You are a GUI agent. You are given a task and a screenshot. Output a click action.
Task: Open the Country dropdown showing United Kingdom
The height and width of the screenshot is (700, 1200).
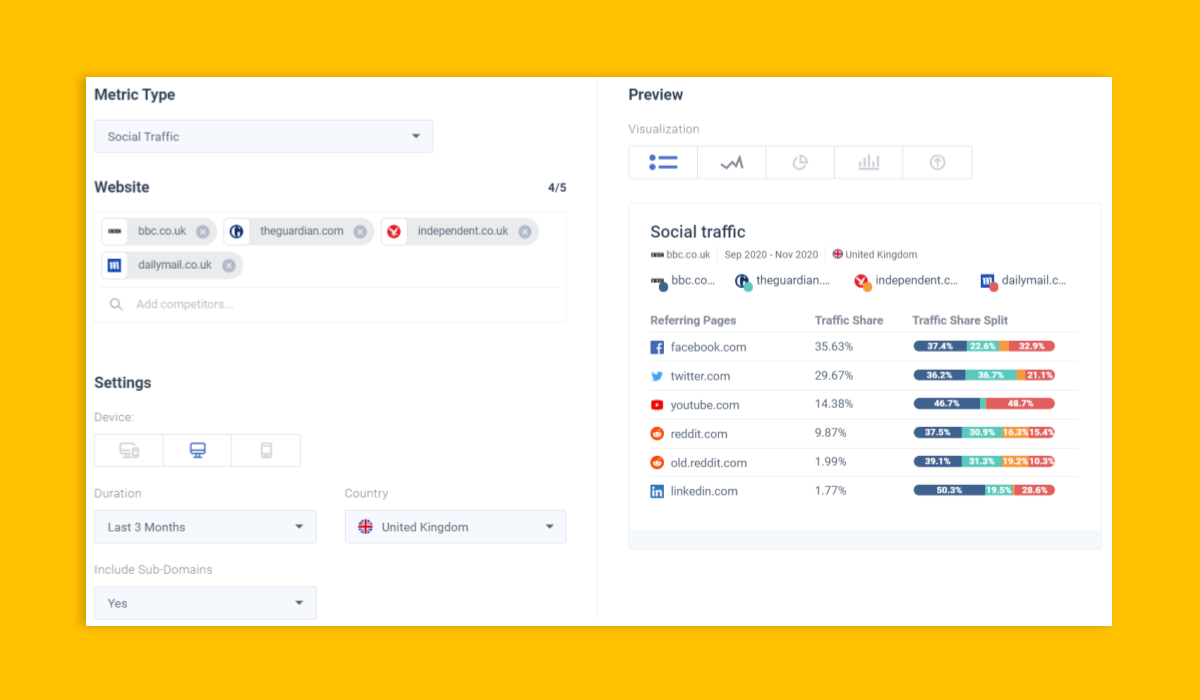[455, 526]
